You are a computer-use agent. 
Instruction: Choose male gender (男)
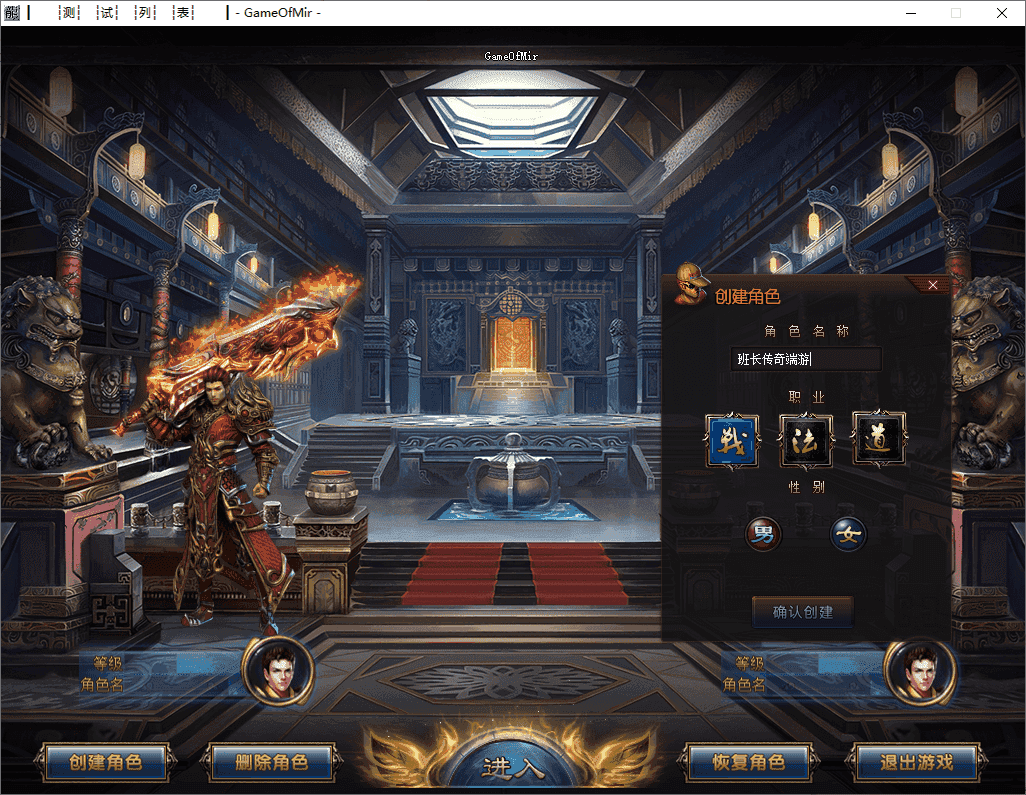point(764,535)
